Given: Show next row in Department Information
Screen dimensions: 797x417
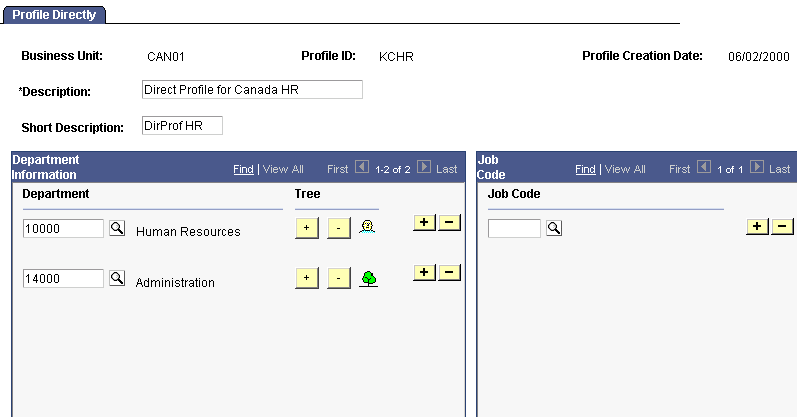Looking at the screenshot, I should 424,167.
